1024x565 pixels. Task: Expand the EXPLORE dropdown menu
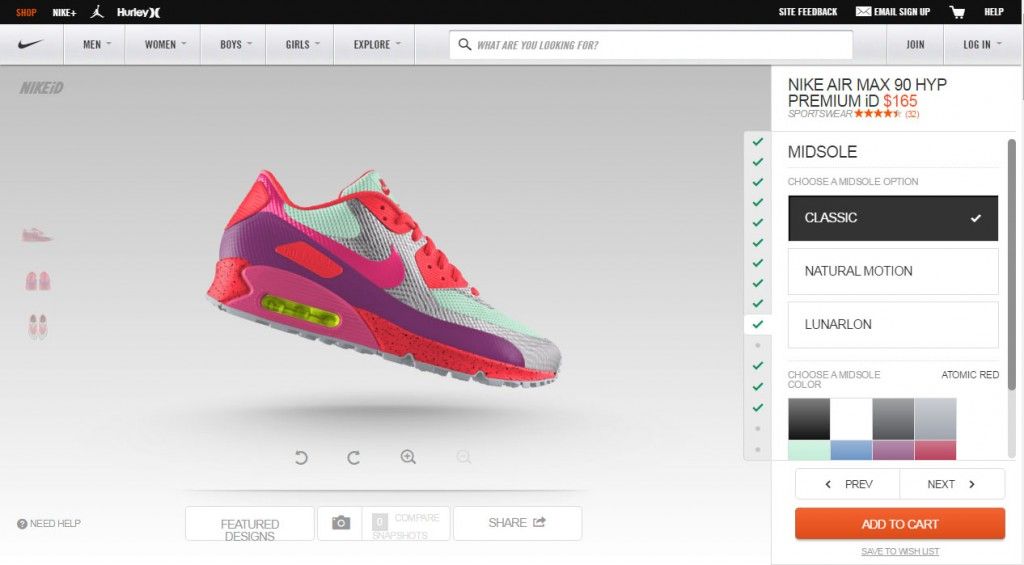click(377, 44)
